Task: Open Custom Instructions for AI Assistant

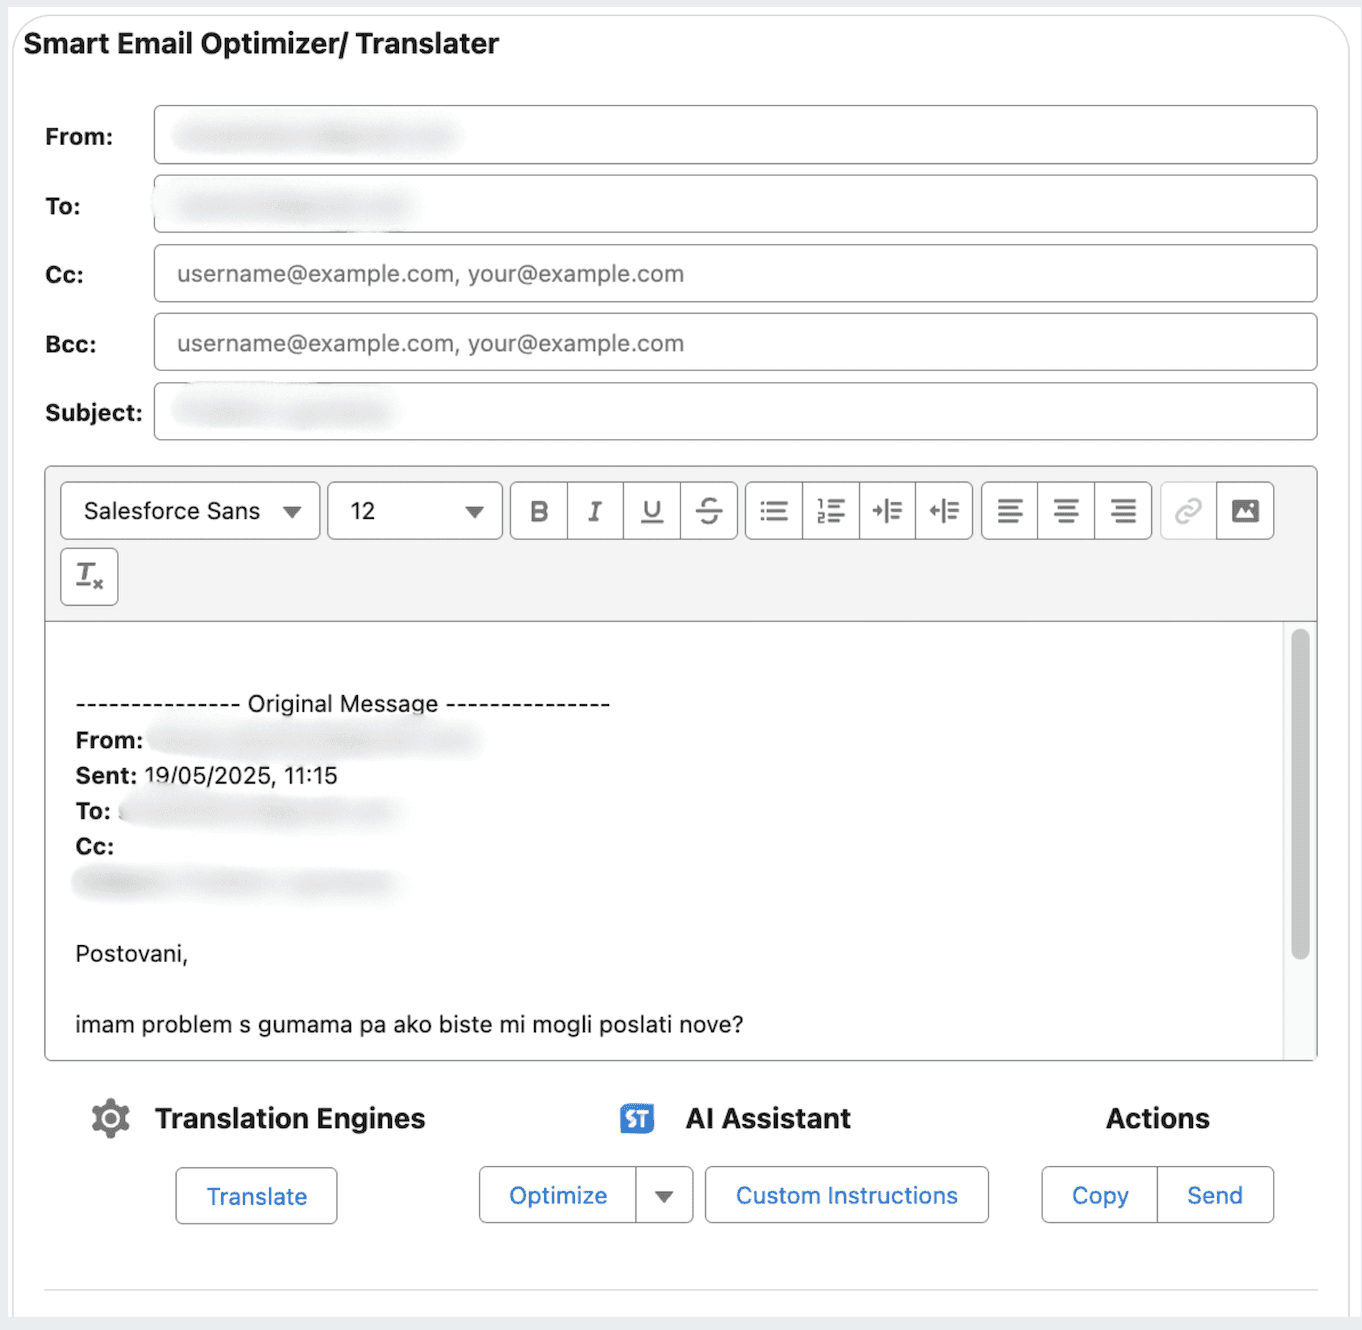Action: tap(846, 1195)
